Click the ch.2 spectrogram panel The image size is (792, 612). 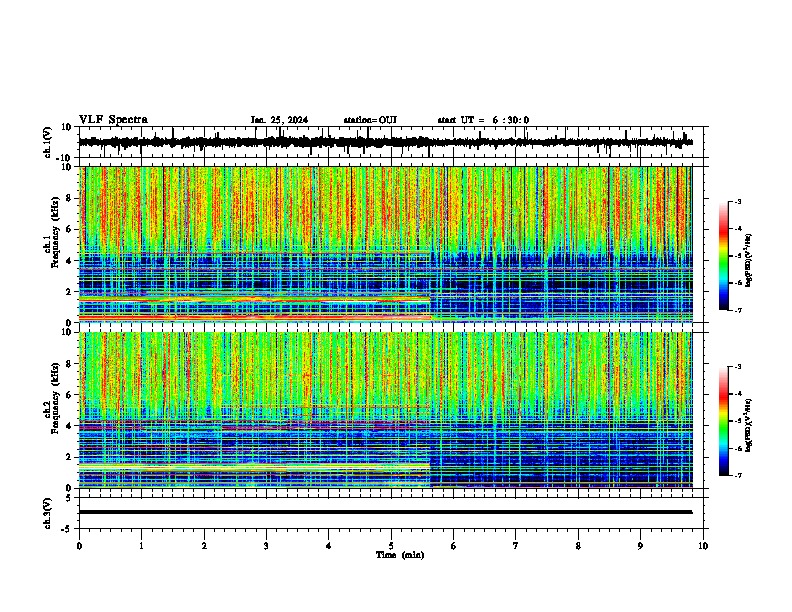(385, 410)
